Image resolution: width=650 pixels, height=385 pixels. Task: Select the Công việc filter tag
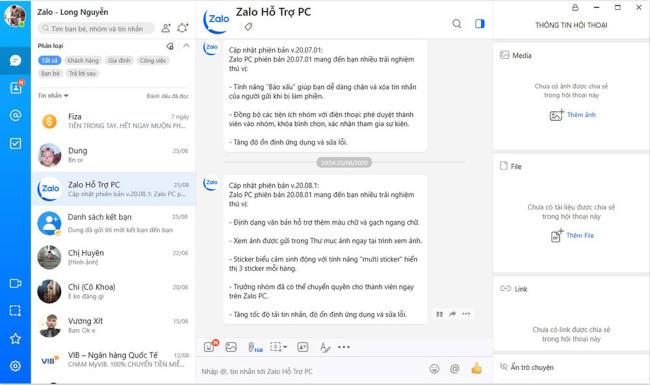pyautogui.click(x=153, y=61)
